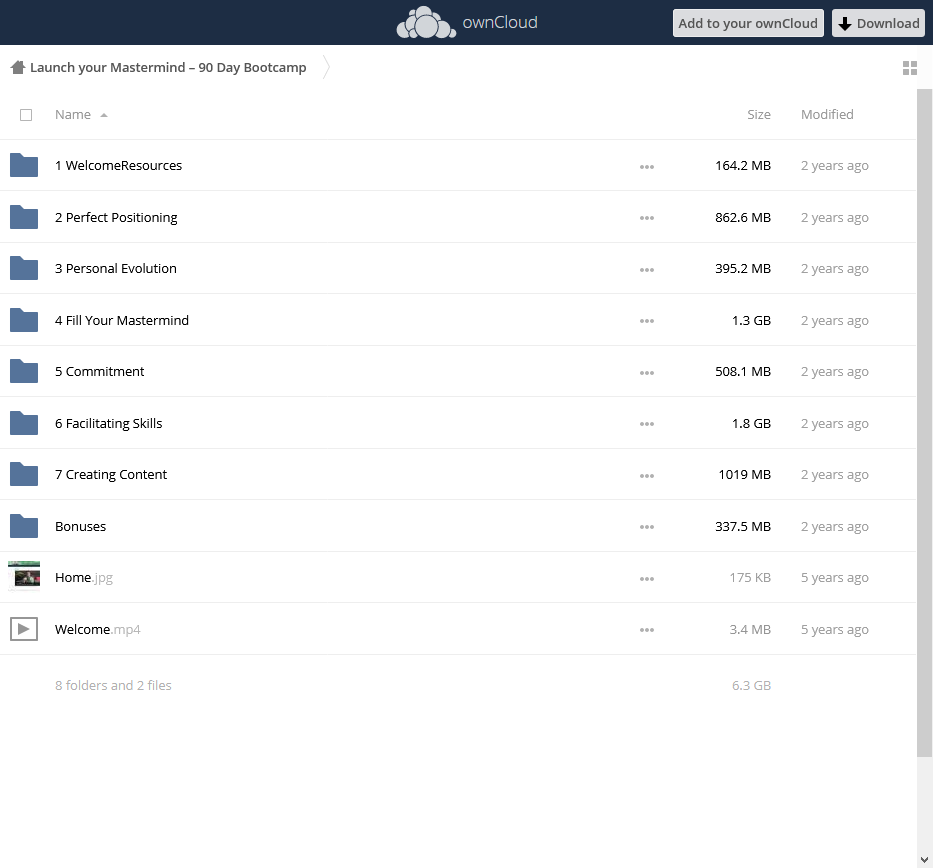This screenshot has height=868, width=933.
Task: Open the Bonuses folder name
Action: point(80,526)
